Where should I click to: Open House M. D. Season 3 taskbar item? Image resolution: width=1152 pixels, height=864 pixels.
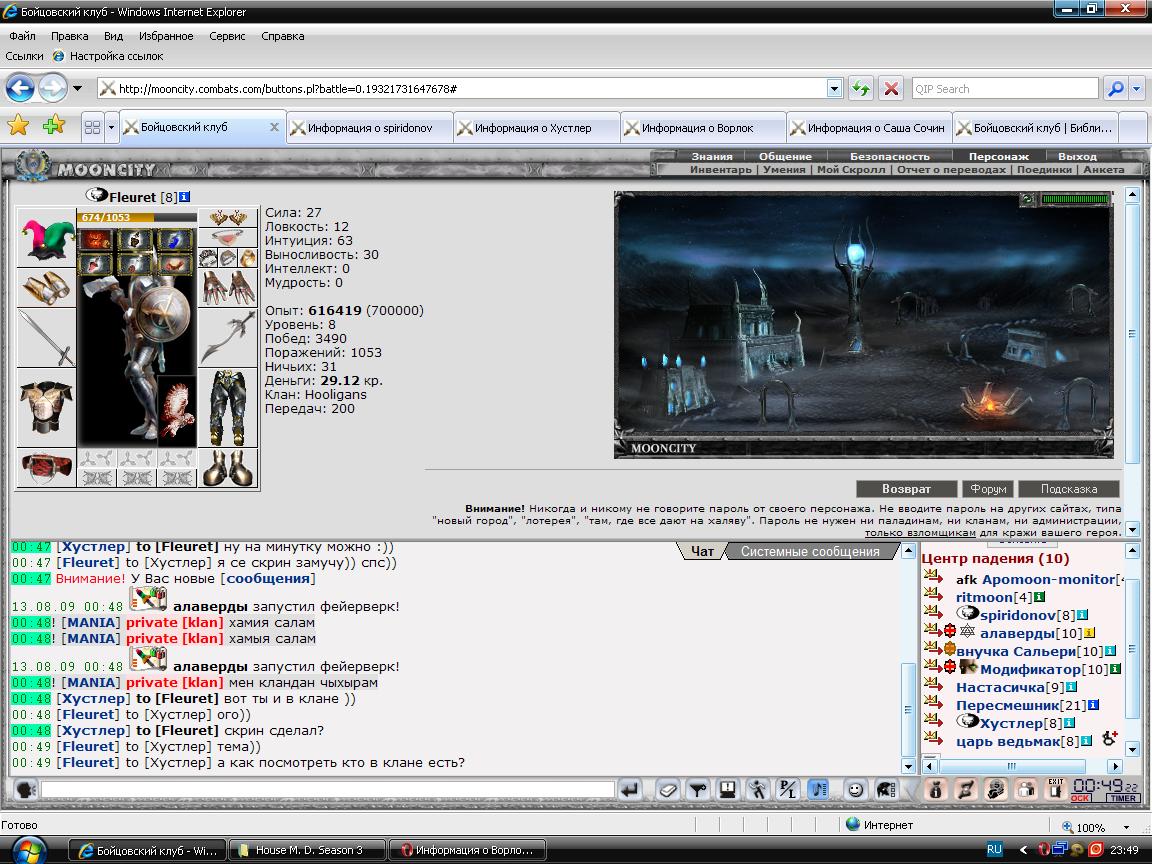[x=308, y=850]
